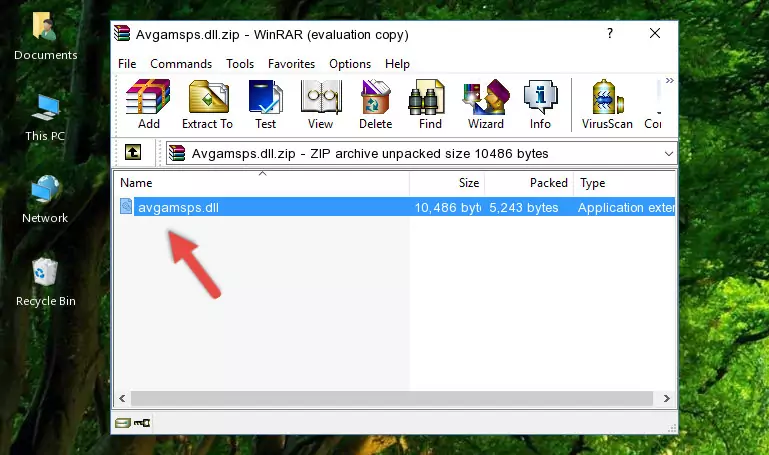Click the horizontal scrollbar track
Viewport: 769px width, 455px height.
392,398
